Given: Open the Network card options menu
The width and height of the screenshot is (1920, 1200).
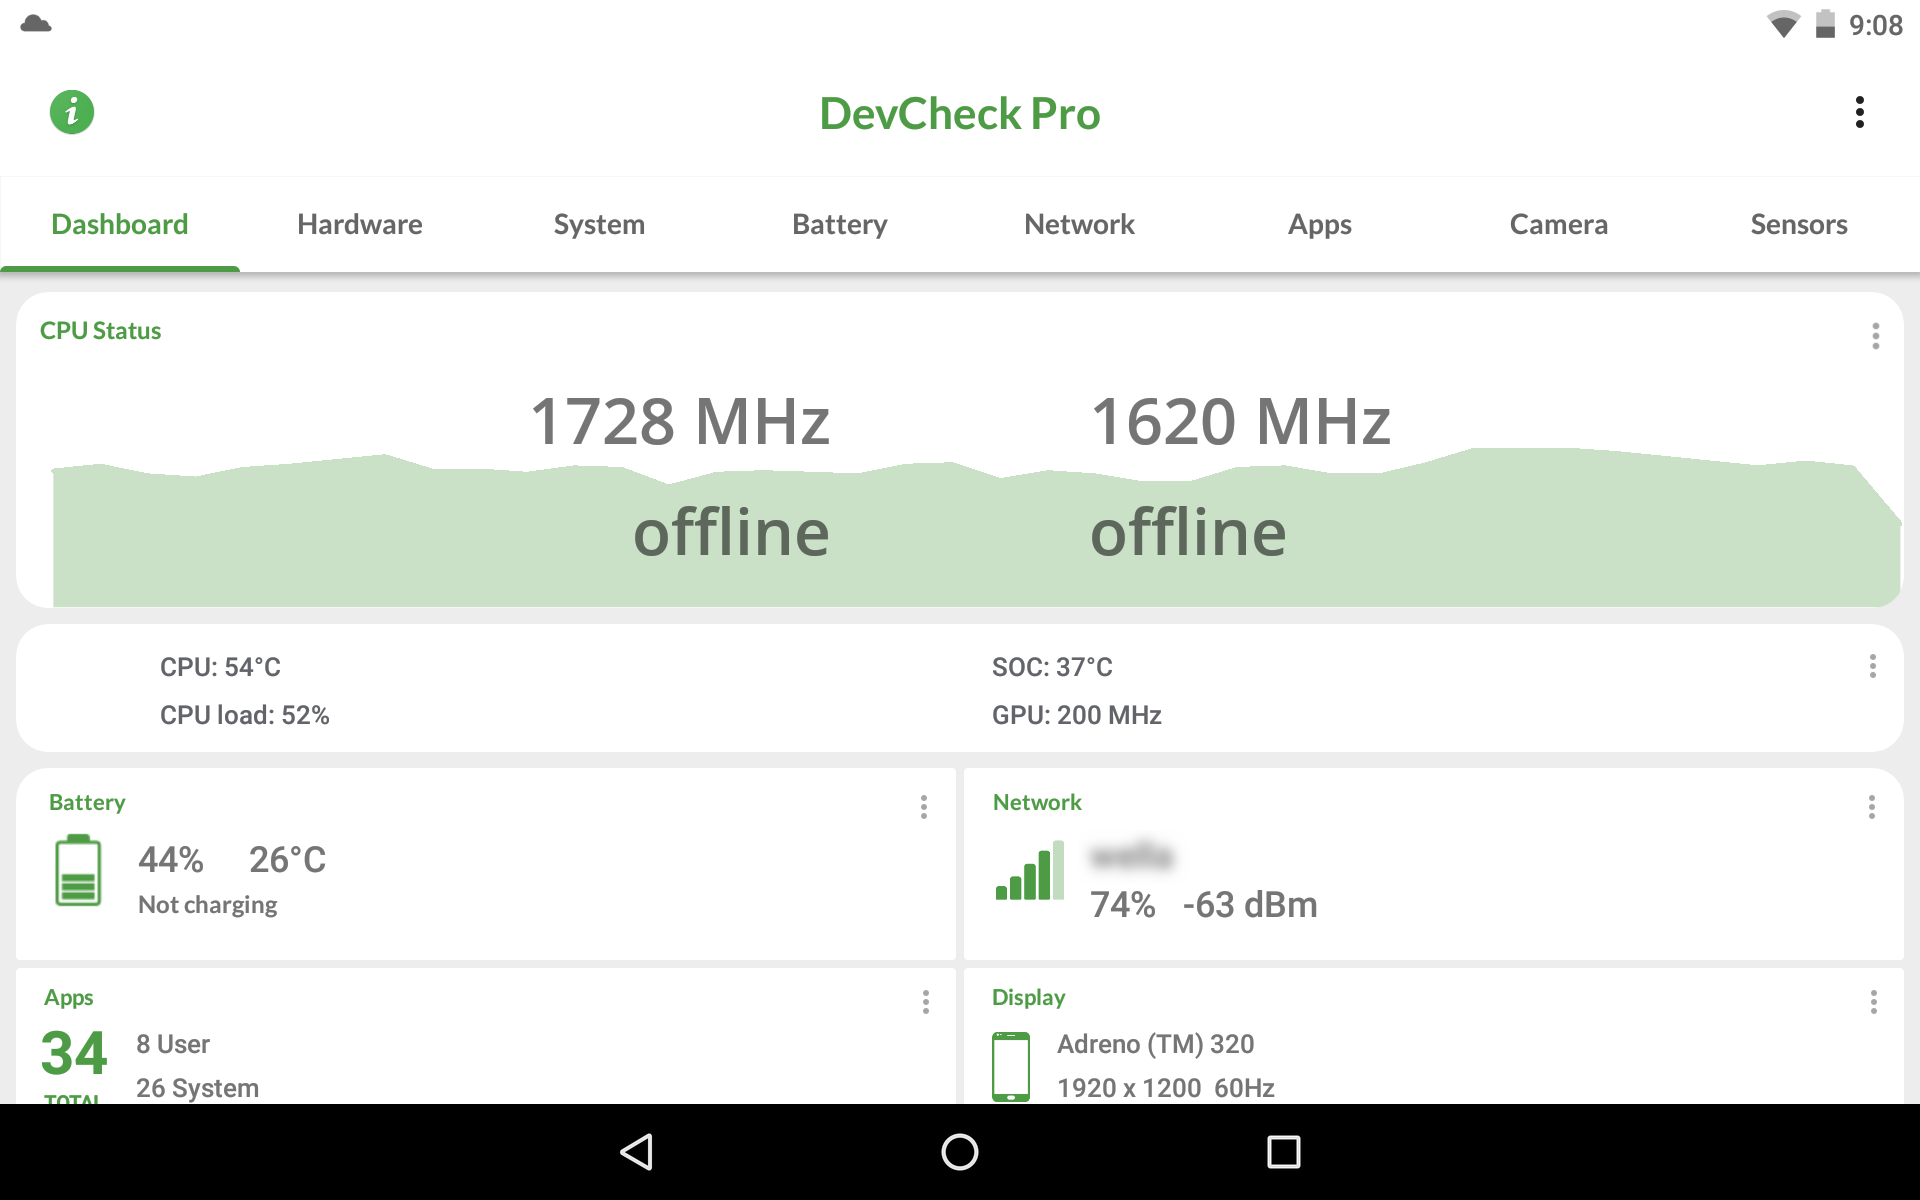Looking at the screenshot, I should (x=1873, y=807).
